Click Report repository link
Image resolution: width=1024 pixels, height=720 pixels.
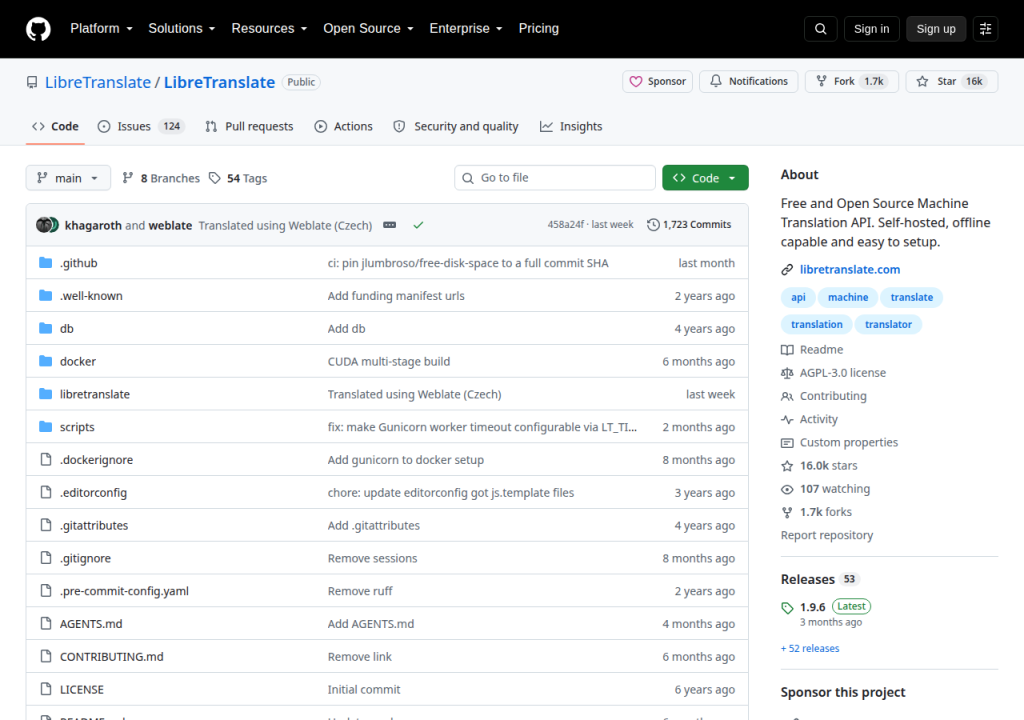(x=827, y=535)
